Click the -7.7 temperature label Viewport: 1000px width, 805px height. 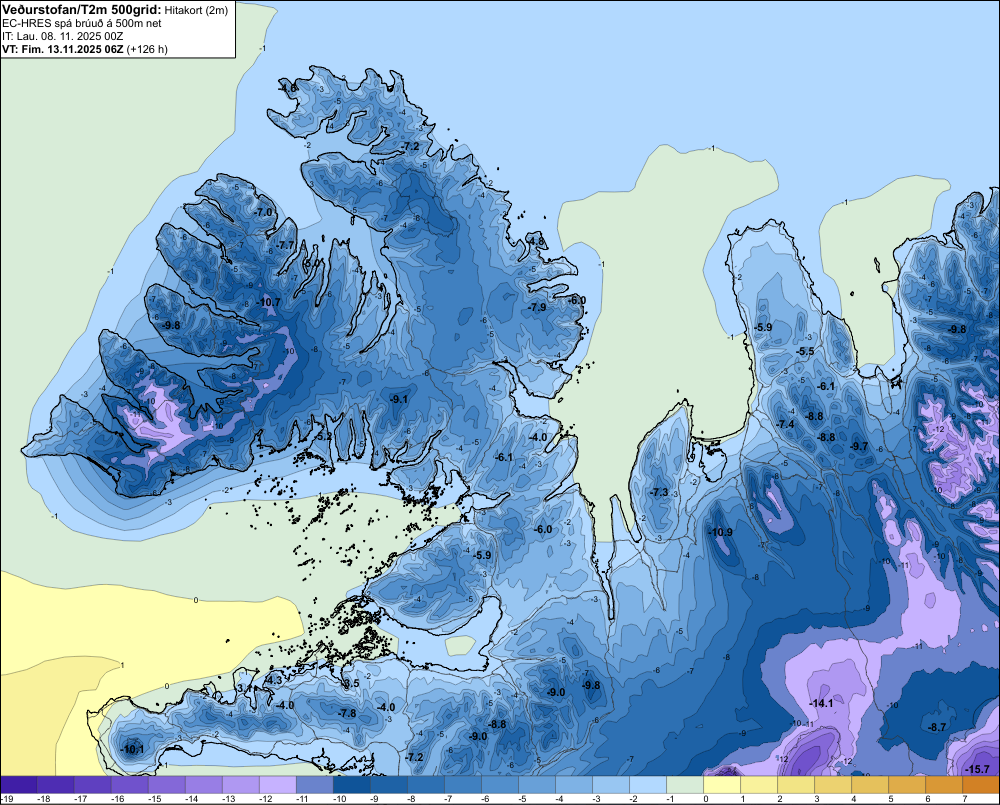(286, 245)
